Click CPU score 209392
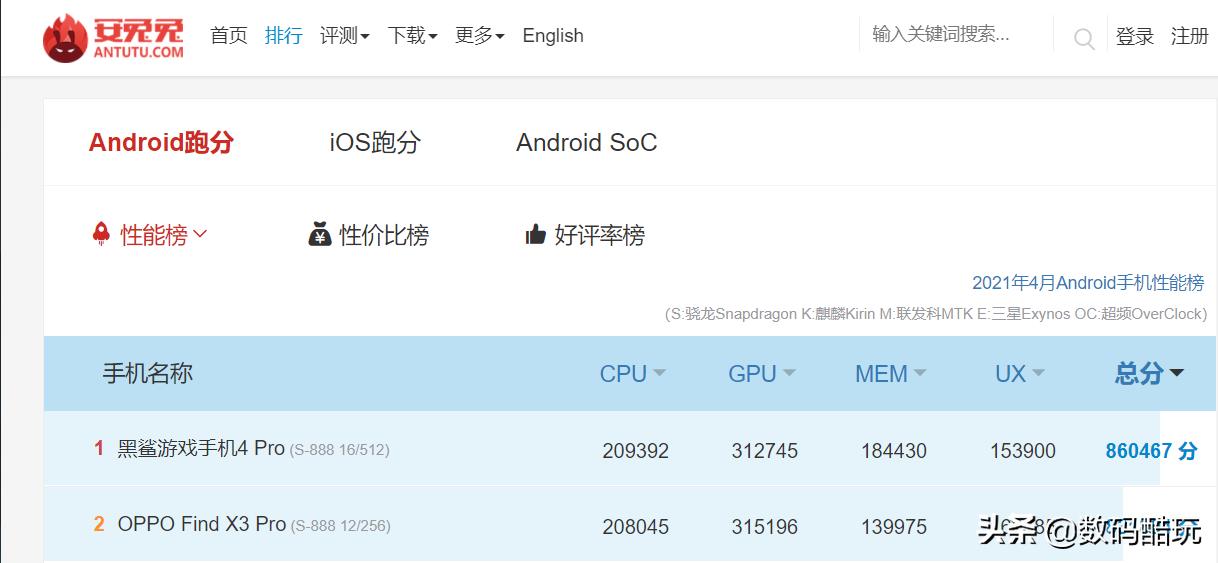Image resolution: width=1218 pixels, height=563 pixels. click(x=636, y=451)
